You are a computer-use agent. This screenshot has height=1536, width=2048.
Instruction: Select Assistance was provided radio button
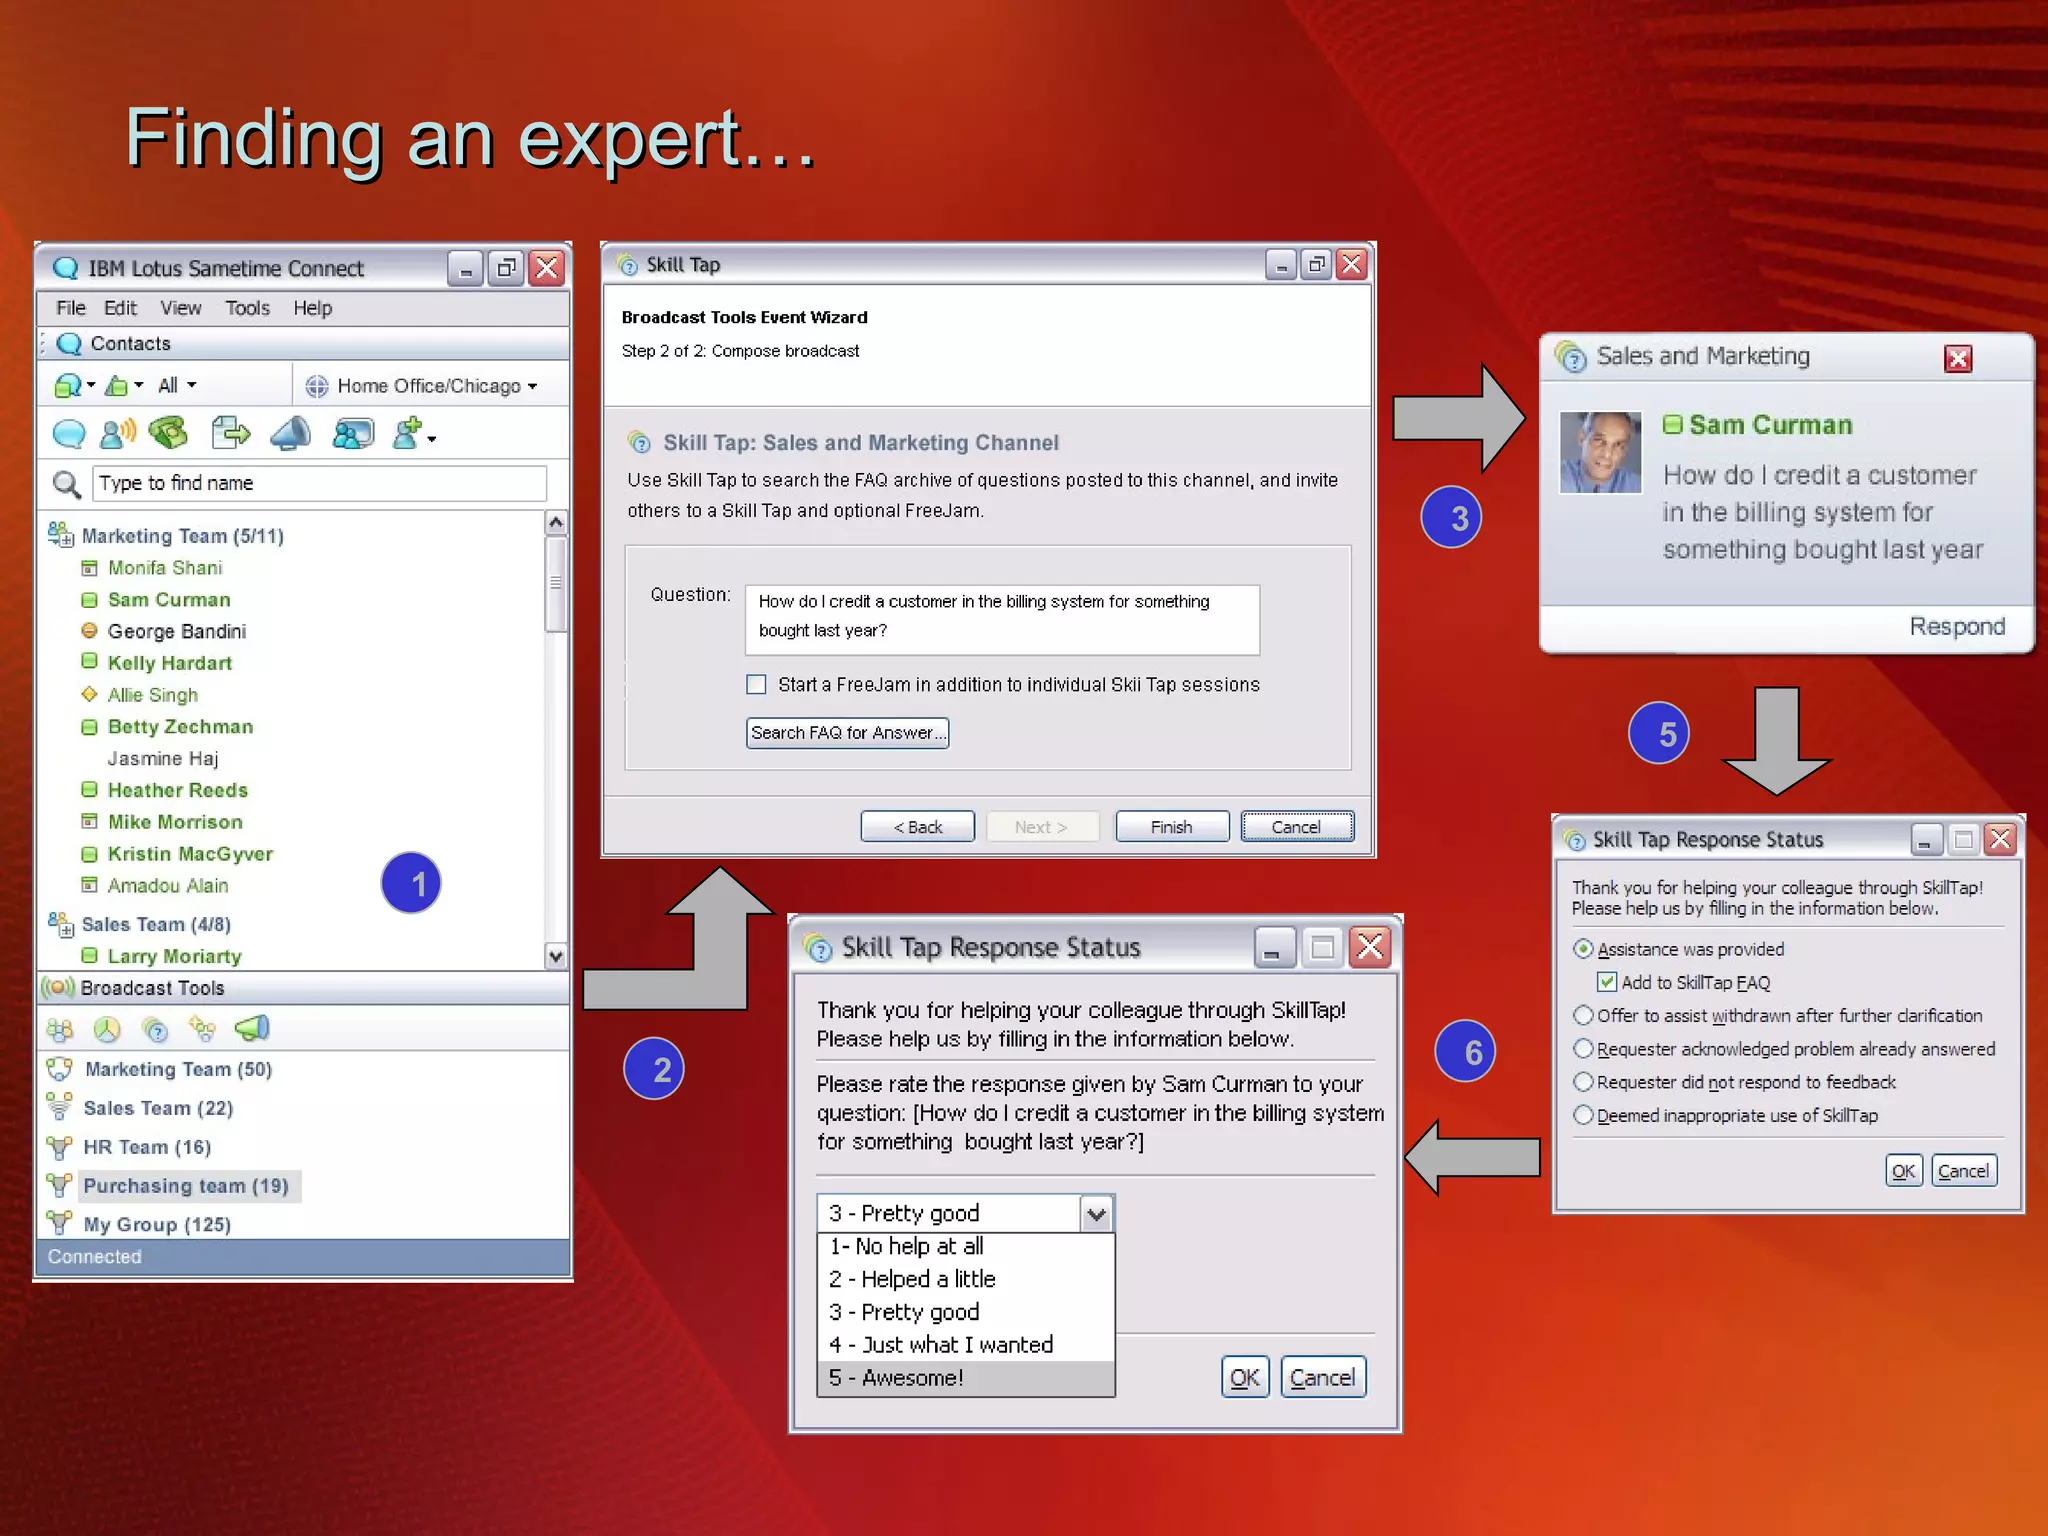coord(1583,948)
